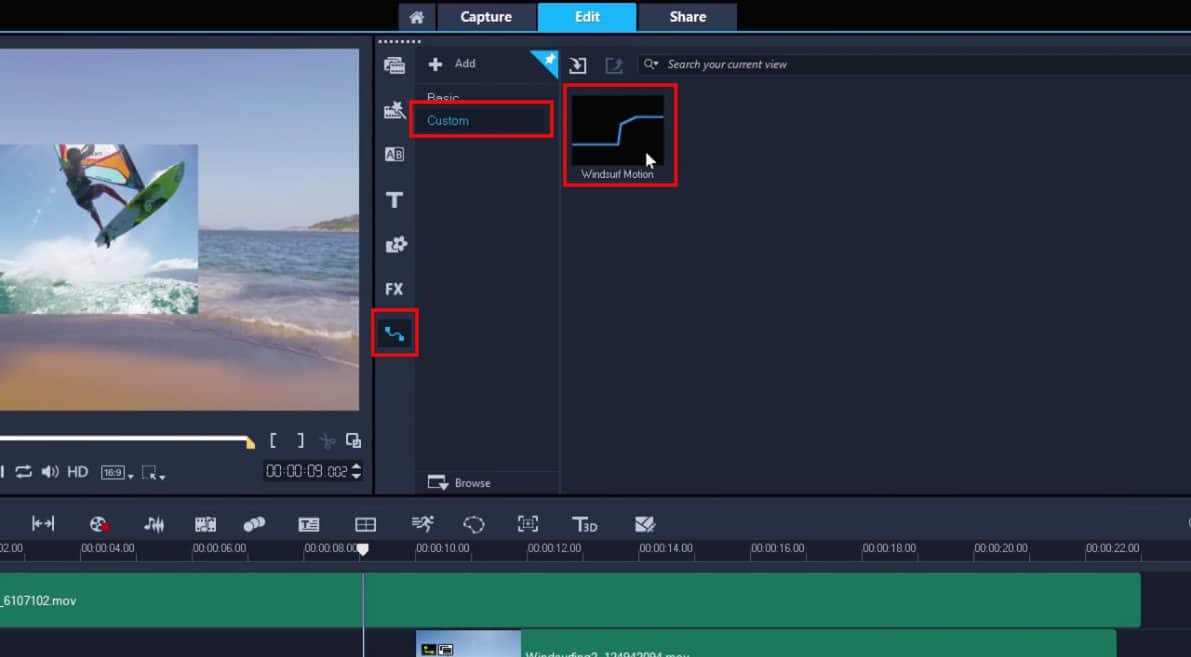The width and height of the screenshot is (1191, 657).
Task: Click the 00:00:06.00 ruler mark
Action: click(x=220, y=548)
